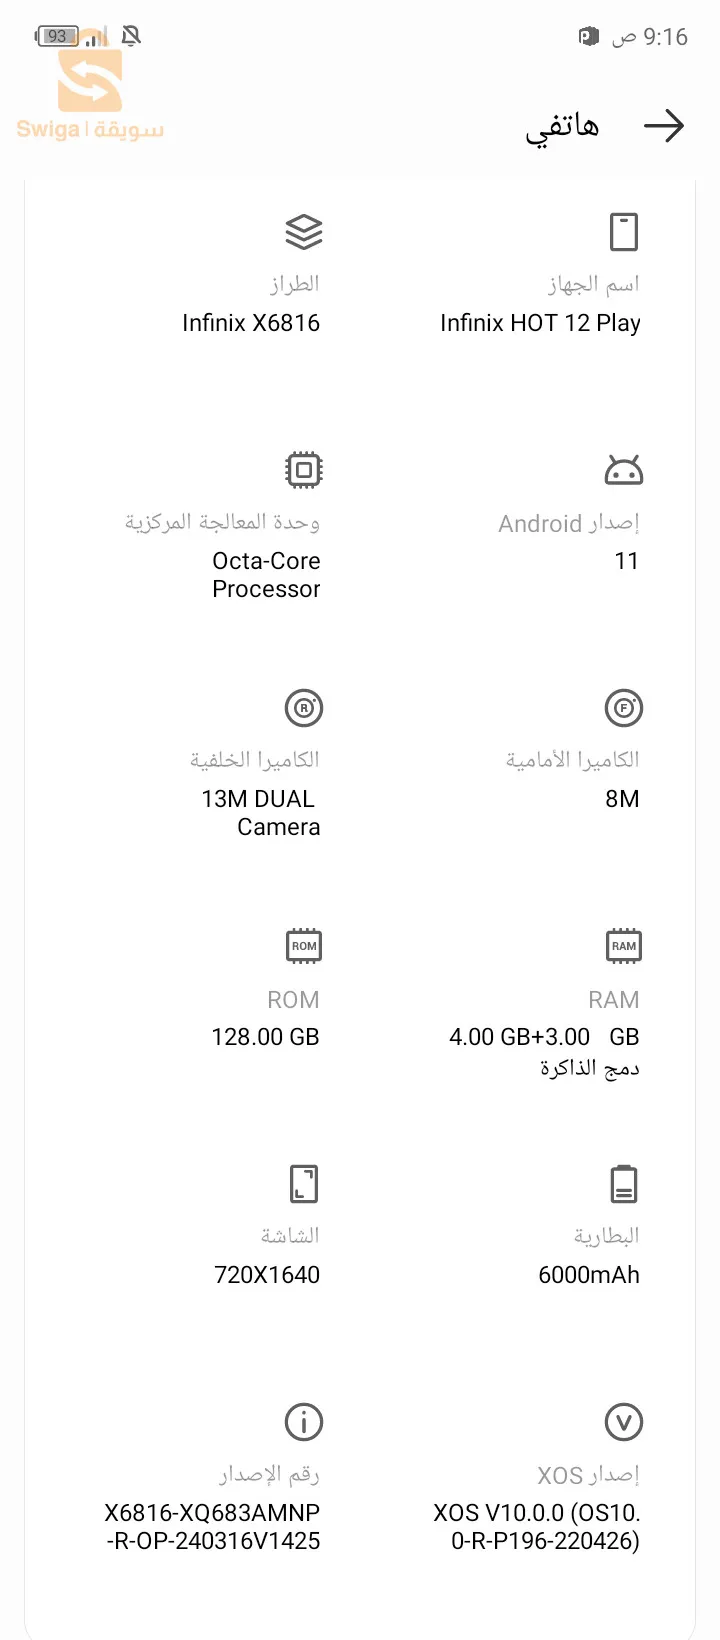Tap the screen resolution icon
The image size is (720, 1640).
click(304, 1184)
